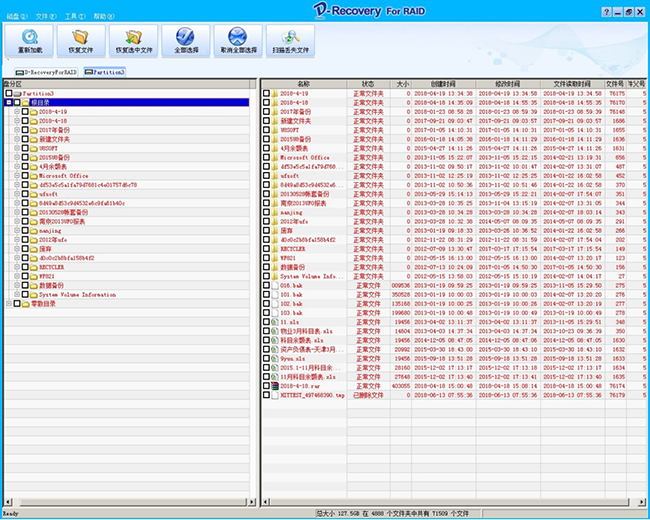Click the nanjing folder icon in the file list
The height and width of the screenshot is (520, 650).
(274, 212)
